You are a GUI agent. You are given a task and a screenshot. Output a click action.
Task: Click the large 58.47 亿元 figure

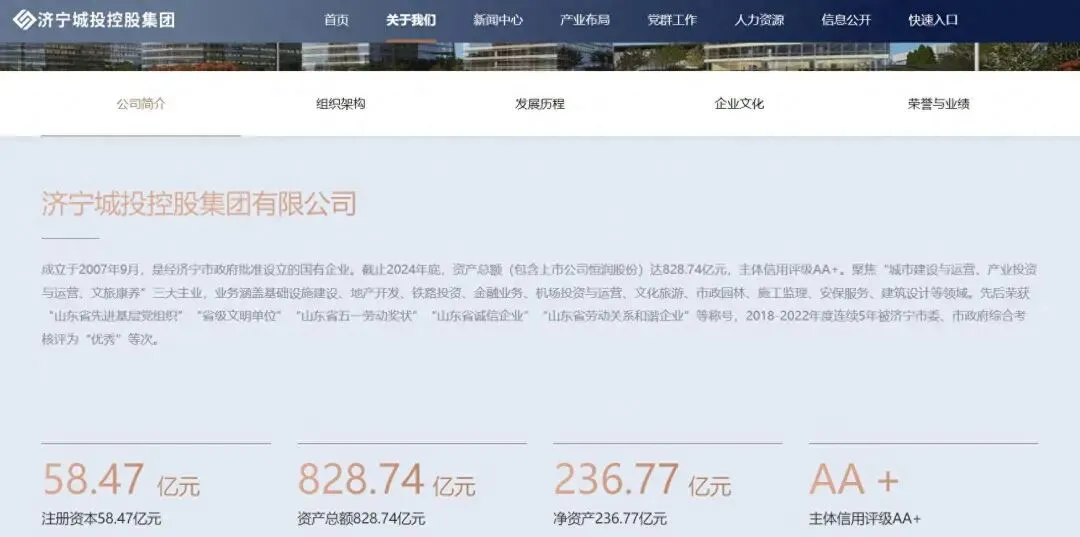point(121,479)
